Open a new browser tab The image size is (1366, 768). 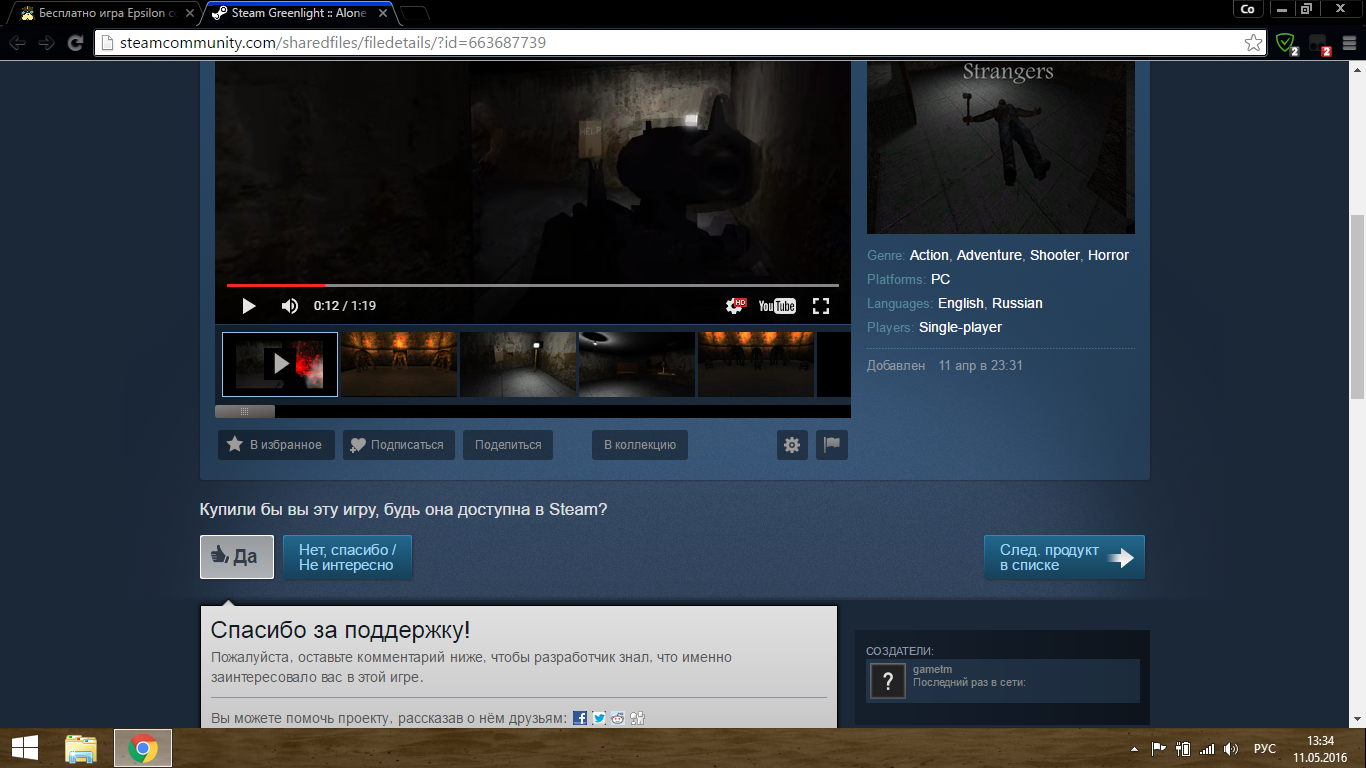pyautogui.click(x=414, y=14)
